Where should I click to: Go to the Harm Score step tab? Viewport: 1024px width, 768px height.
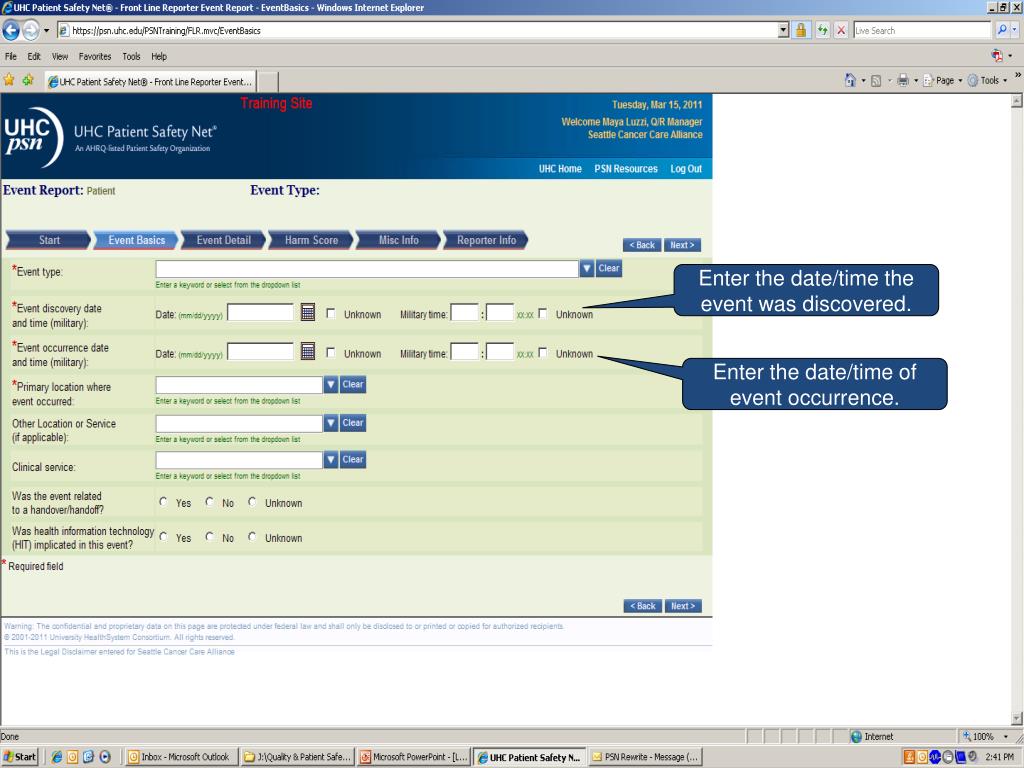(x=312, y=240)
